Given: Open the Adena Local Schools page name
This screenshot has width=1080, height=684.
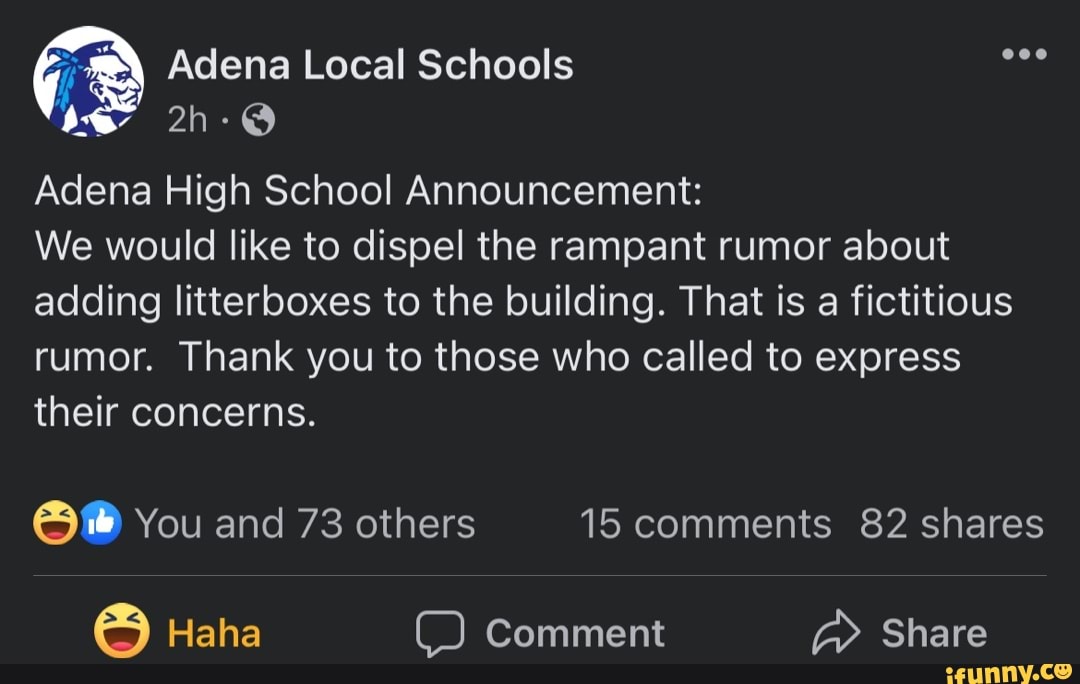Looking at the screenshot, I should [370, 66].
